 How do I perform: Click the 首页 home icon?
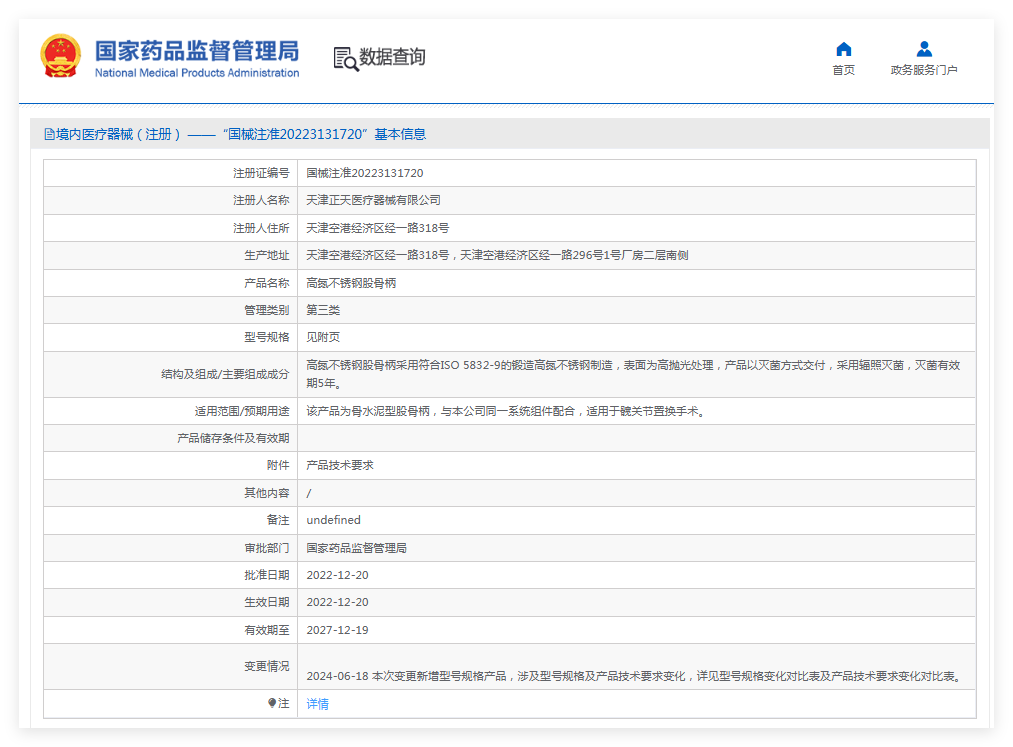(x=844, y=49)
